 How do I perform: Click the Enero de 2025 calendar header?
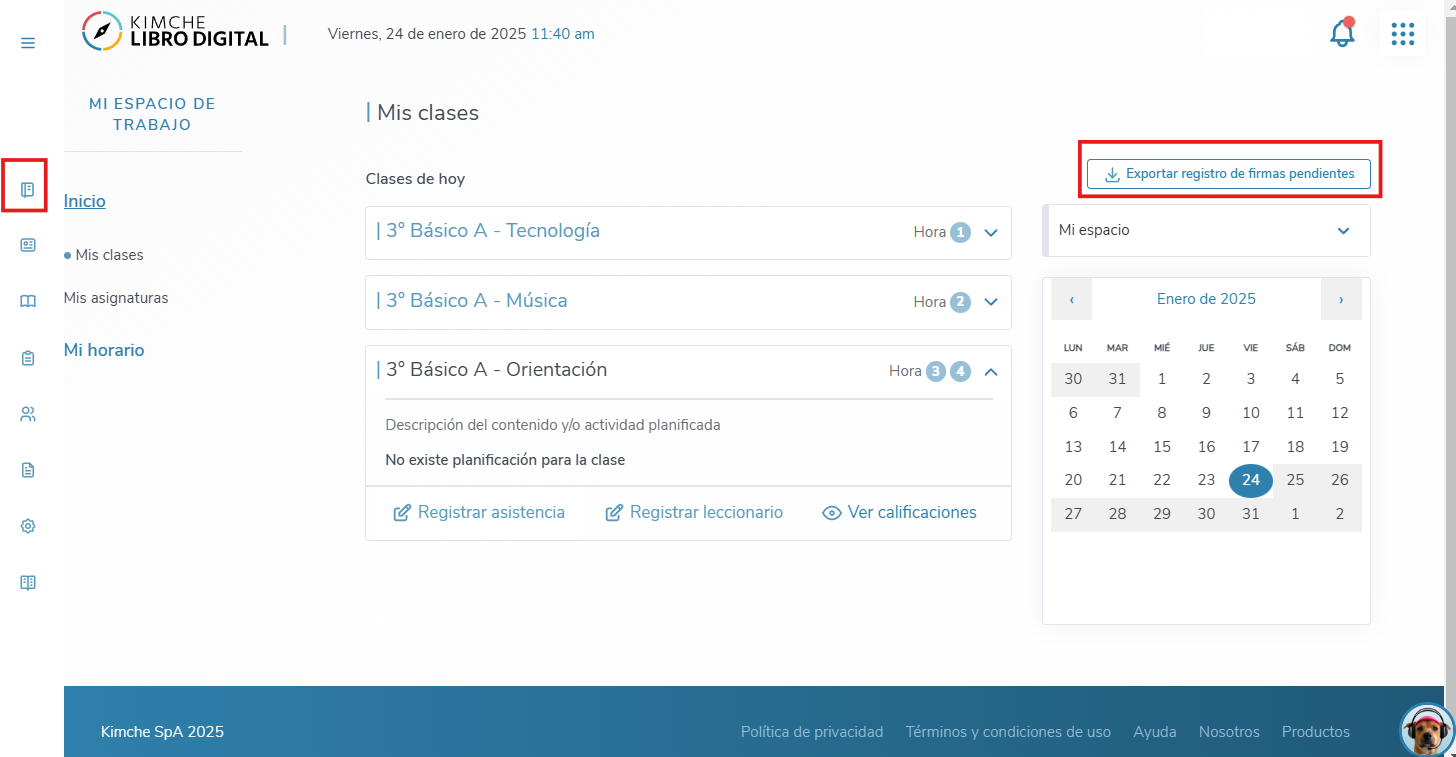1206,299
